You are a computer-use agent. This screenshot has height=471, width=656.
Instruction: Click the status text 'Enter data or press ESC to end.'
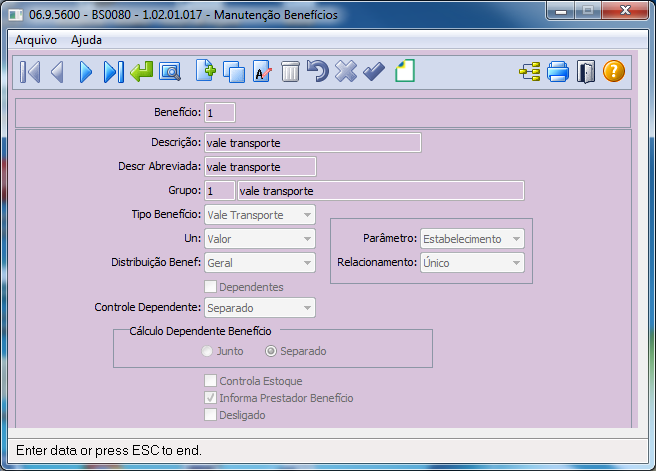point(109,451)
